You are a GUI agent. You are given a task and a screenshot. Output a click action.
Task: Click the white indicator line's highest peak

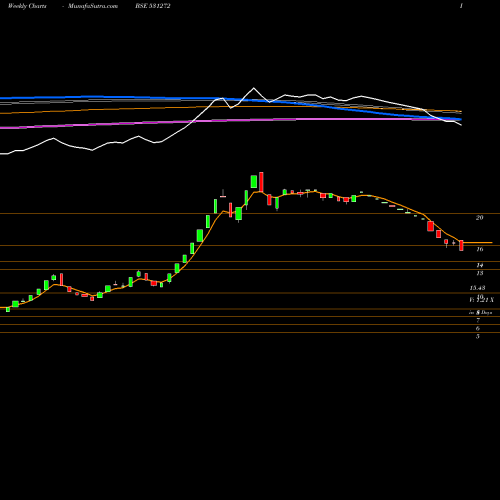[x=254, y=88]
